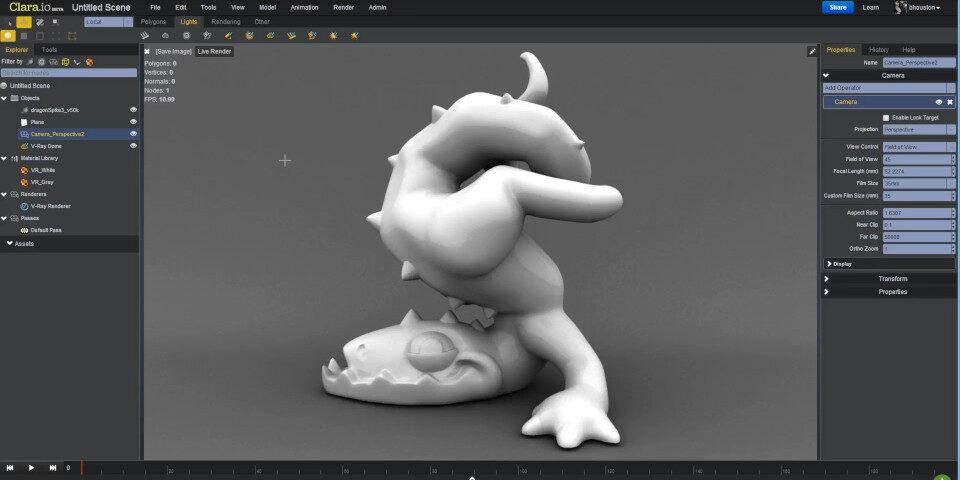Click the last light icon in Lights toolbar
The image size is (960, 480).
coord(353,35)
